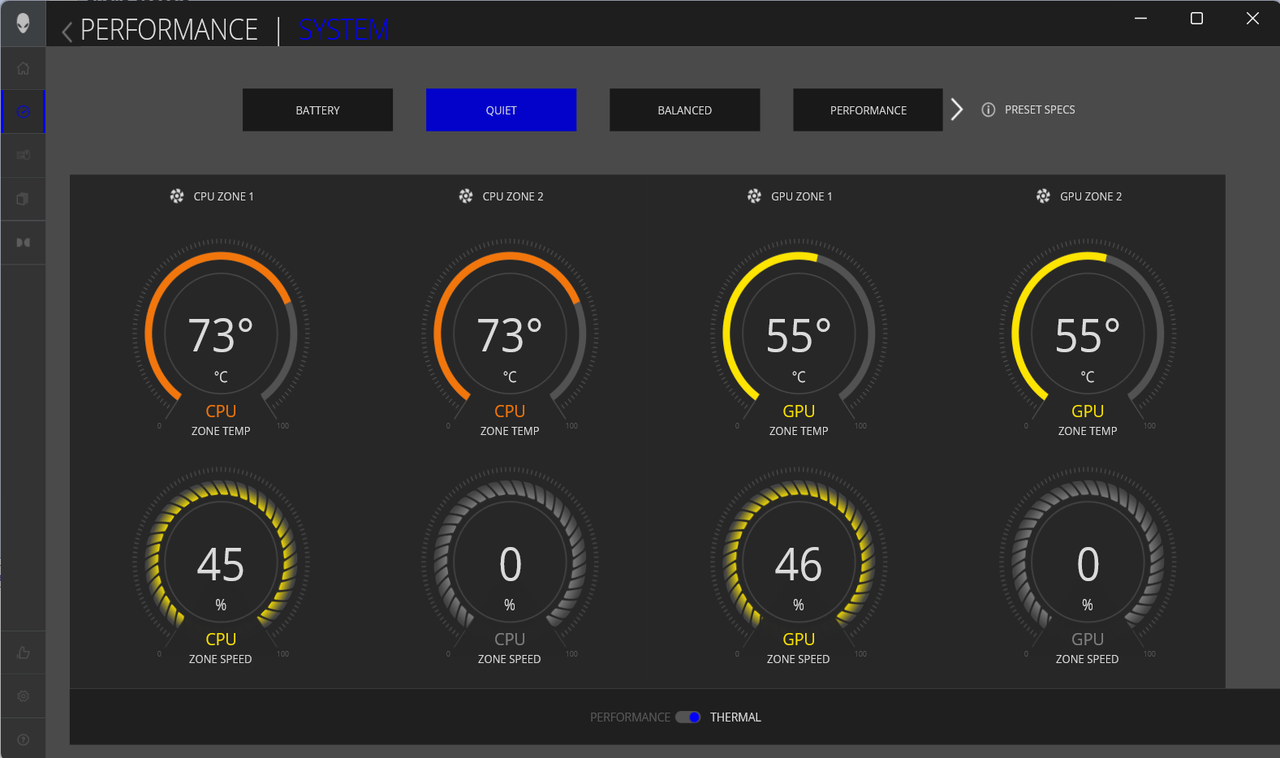Image resolution: width=1280 pixels, height=758 pixels.
Task: Click the fan icon beside GPU ZONE 1
Action: [754, 196]
